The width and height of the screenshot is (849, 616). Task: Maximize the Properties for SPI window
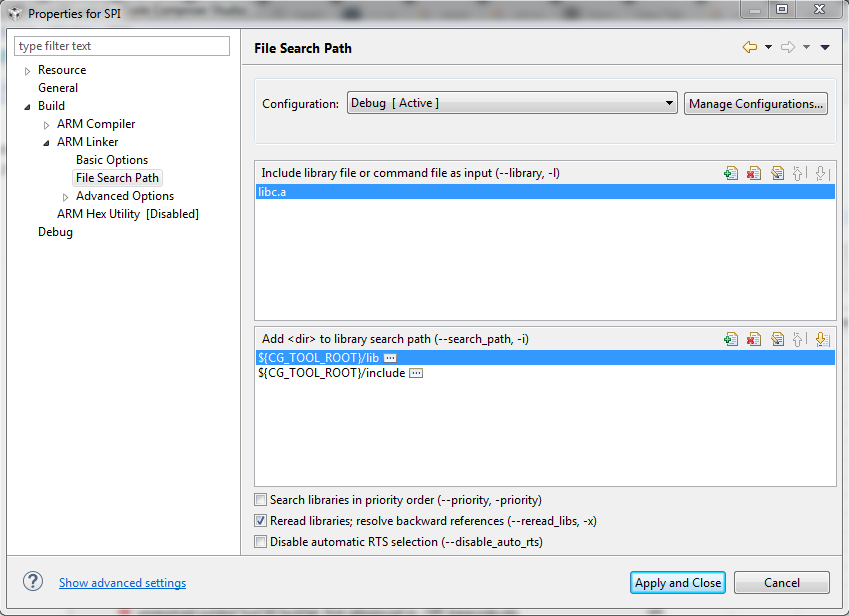(782, 9)
